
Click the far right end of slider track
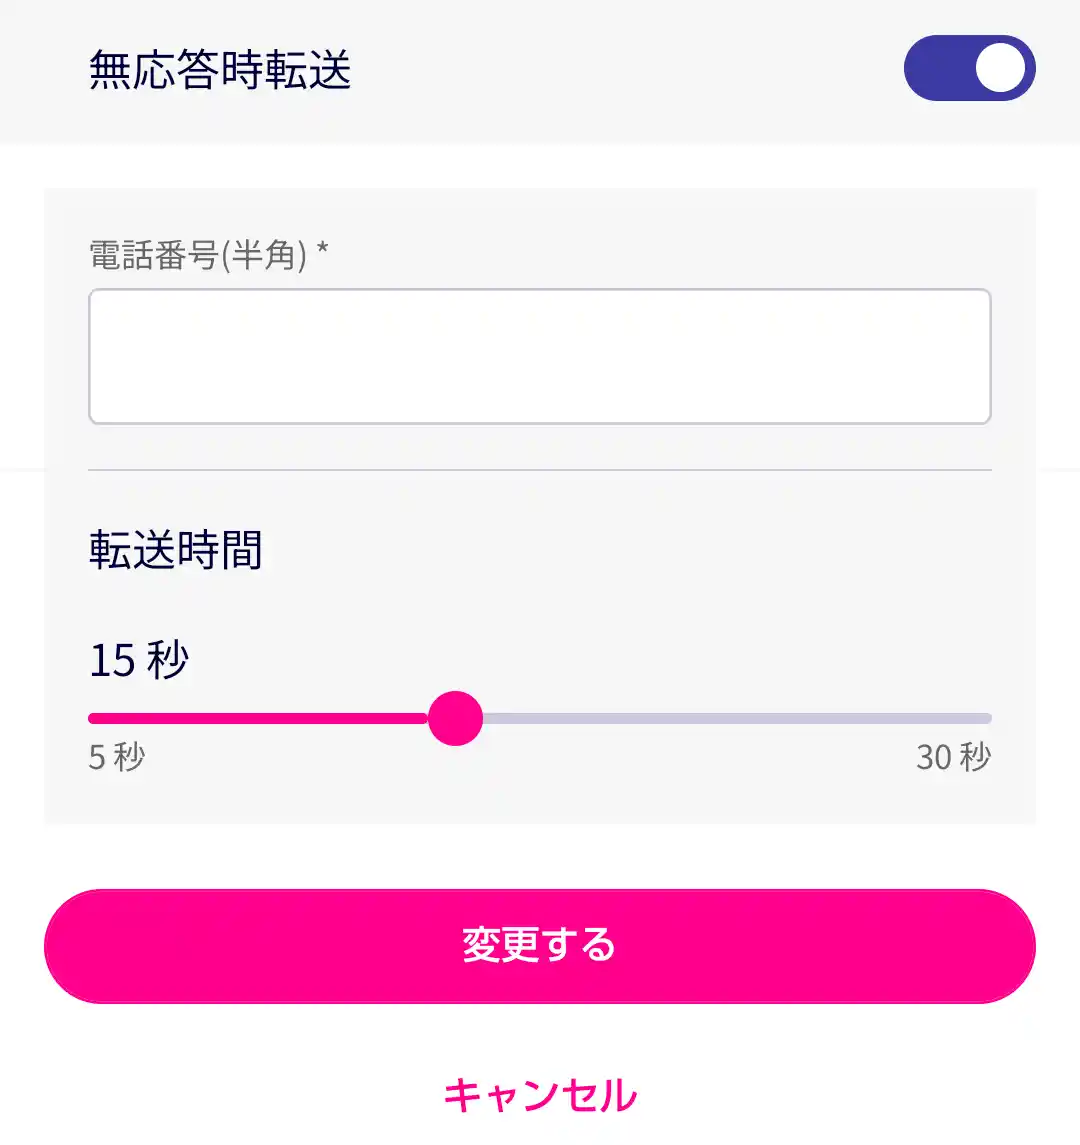[986, 718]
